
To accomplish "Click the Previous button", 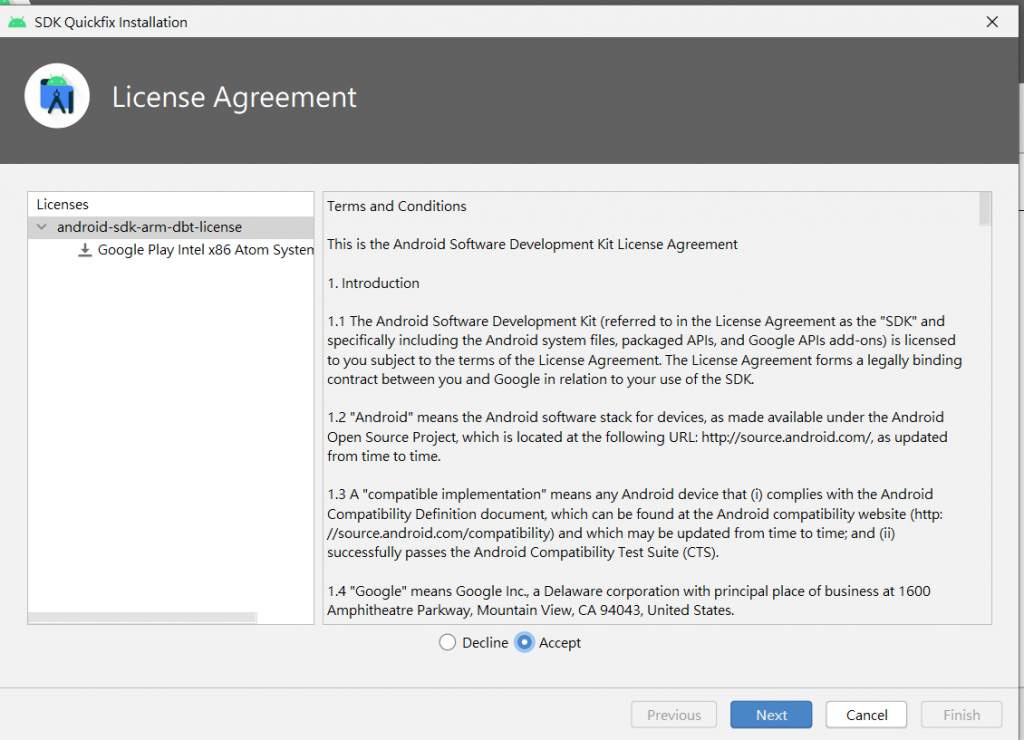I will pyautogui.click(x=674, y=715).
